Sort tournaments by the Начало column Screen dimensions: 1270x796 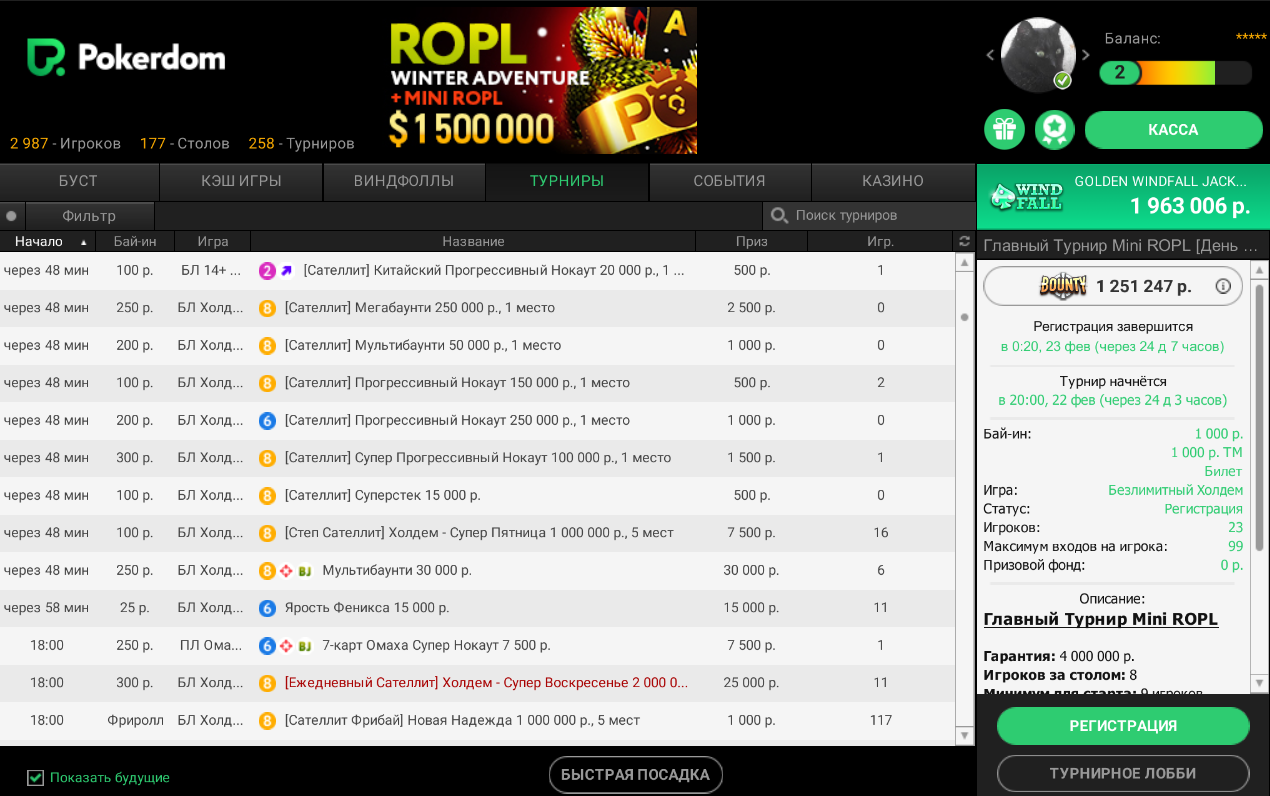(x=40, y=241)
